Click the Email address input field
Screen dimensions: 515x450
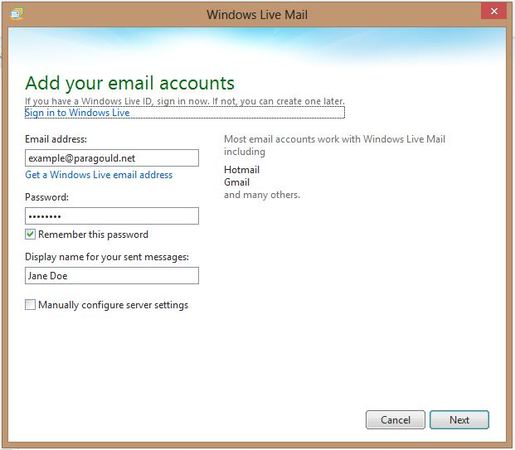(x=112, y=158)
